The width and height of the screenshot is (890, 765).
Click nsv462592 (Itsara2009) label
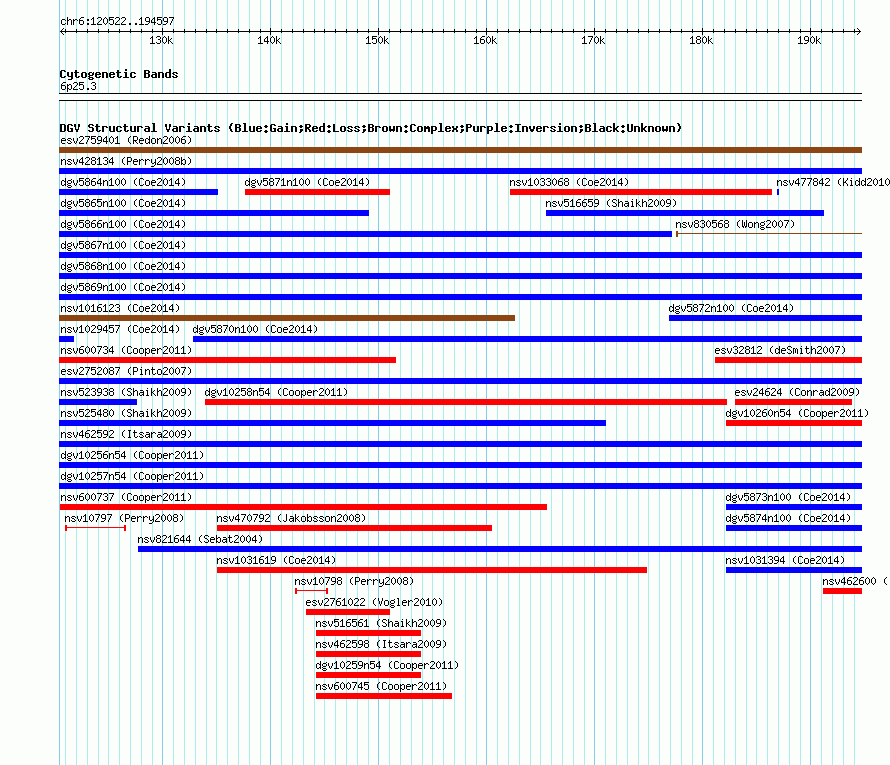tap(126, 434)
